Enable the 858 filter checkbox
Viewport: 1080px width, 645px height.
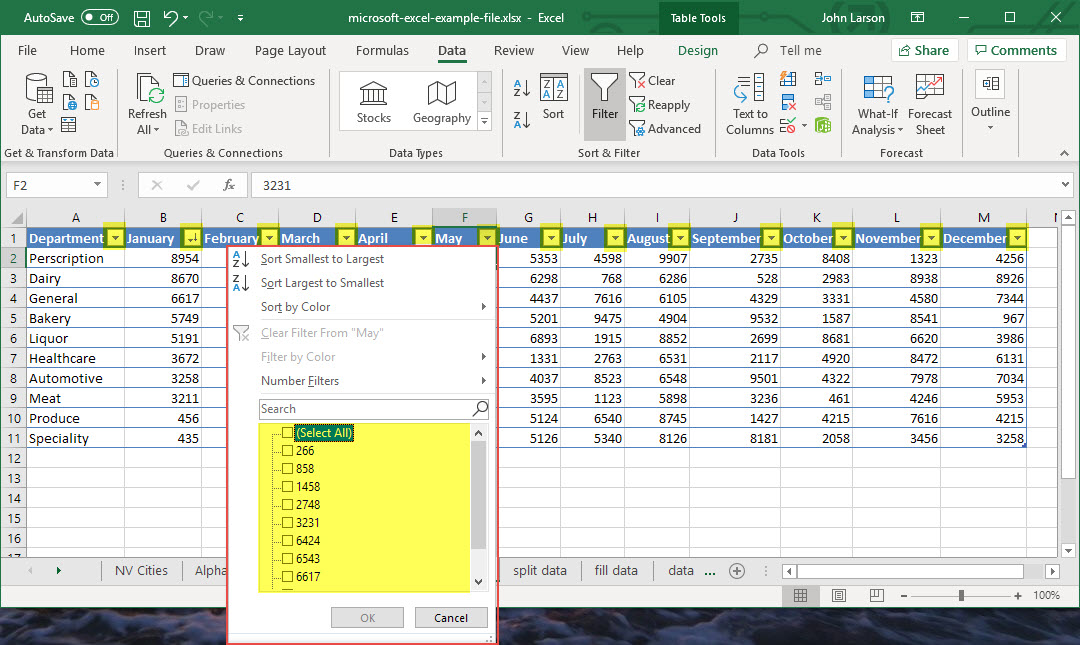pos(288,469)
